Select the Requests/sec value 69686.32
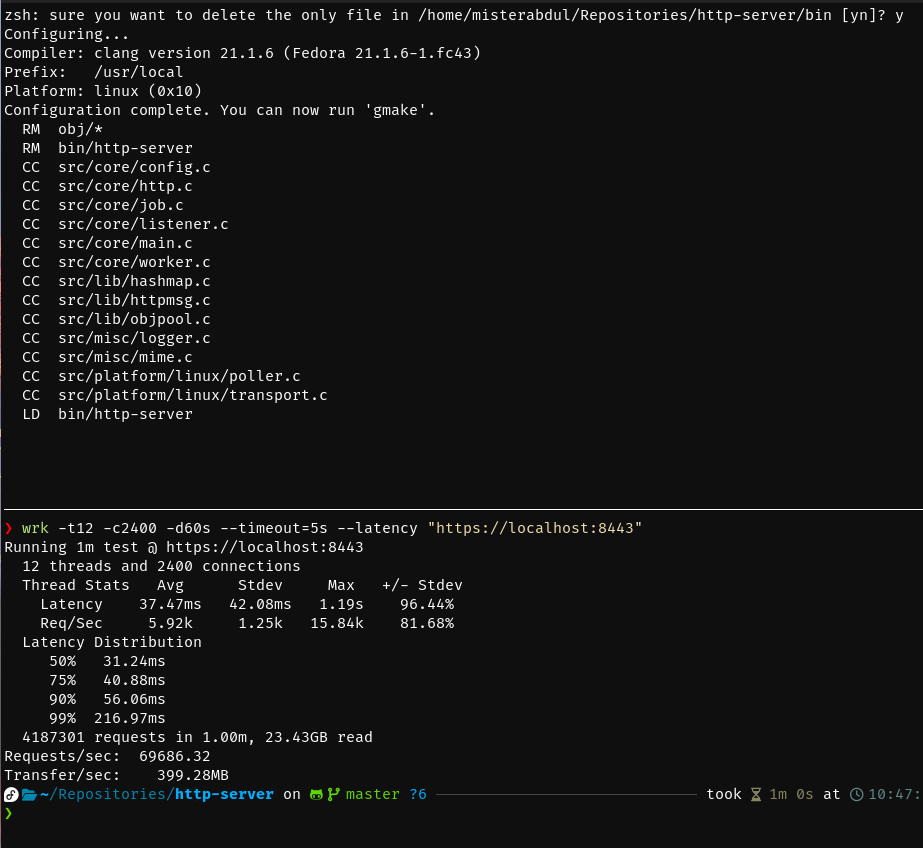The image size is (923, 848). point(174,755)
